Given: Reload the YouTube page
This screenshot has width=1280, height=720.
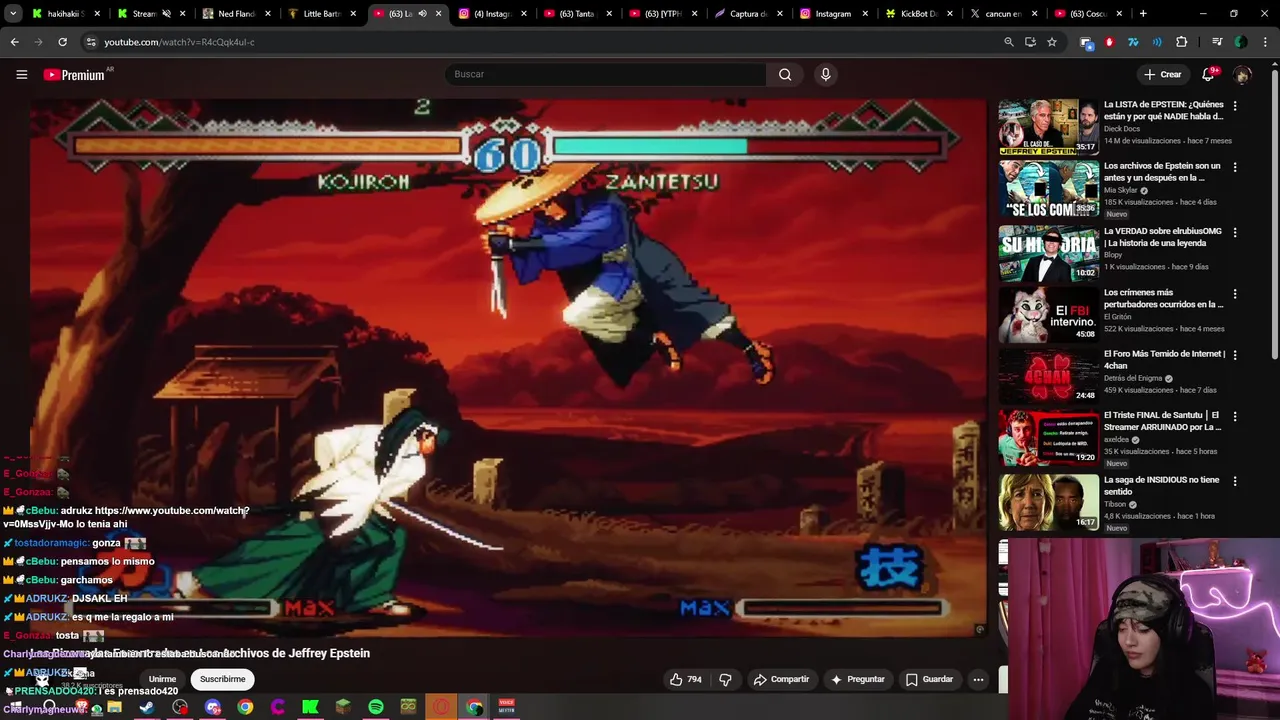Looking at the screenshot, I should (62, 42).
